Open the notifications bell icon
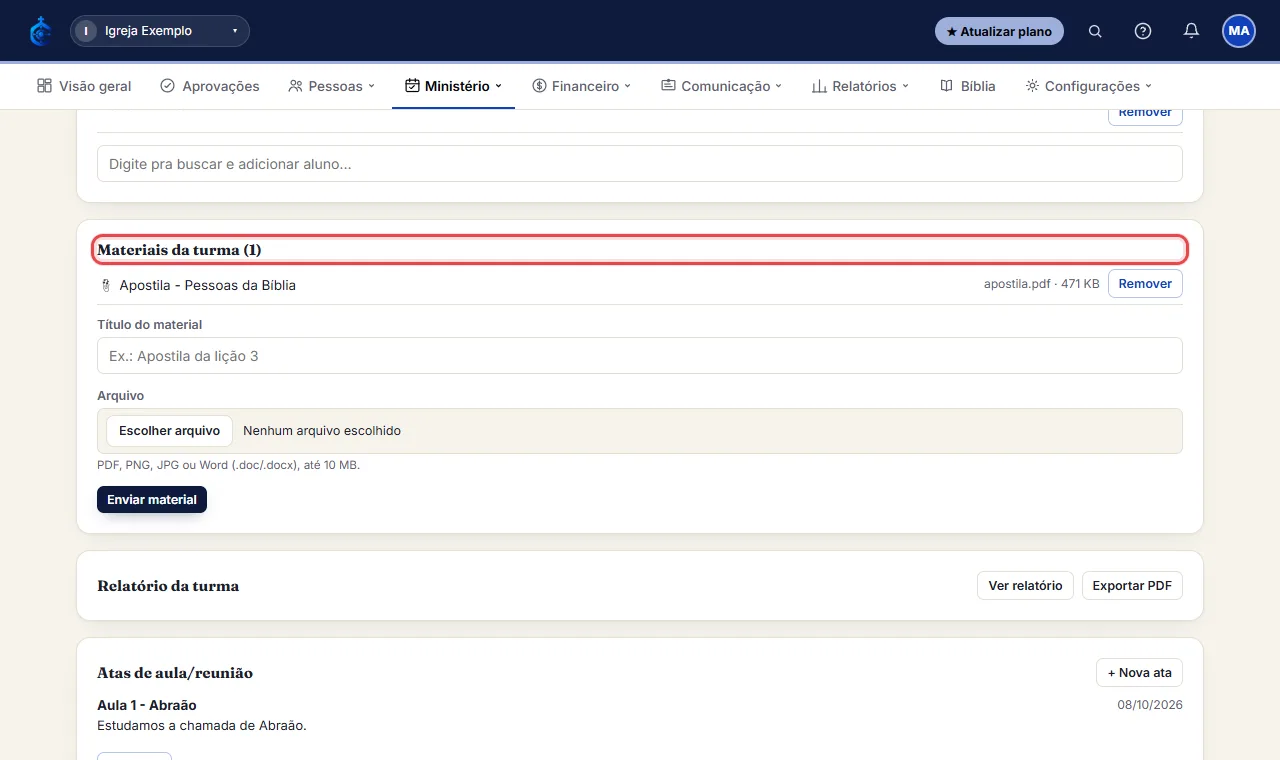The width and height of the screenshot is (1280, 760). pos(1191,31)
